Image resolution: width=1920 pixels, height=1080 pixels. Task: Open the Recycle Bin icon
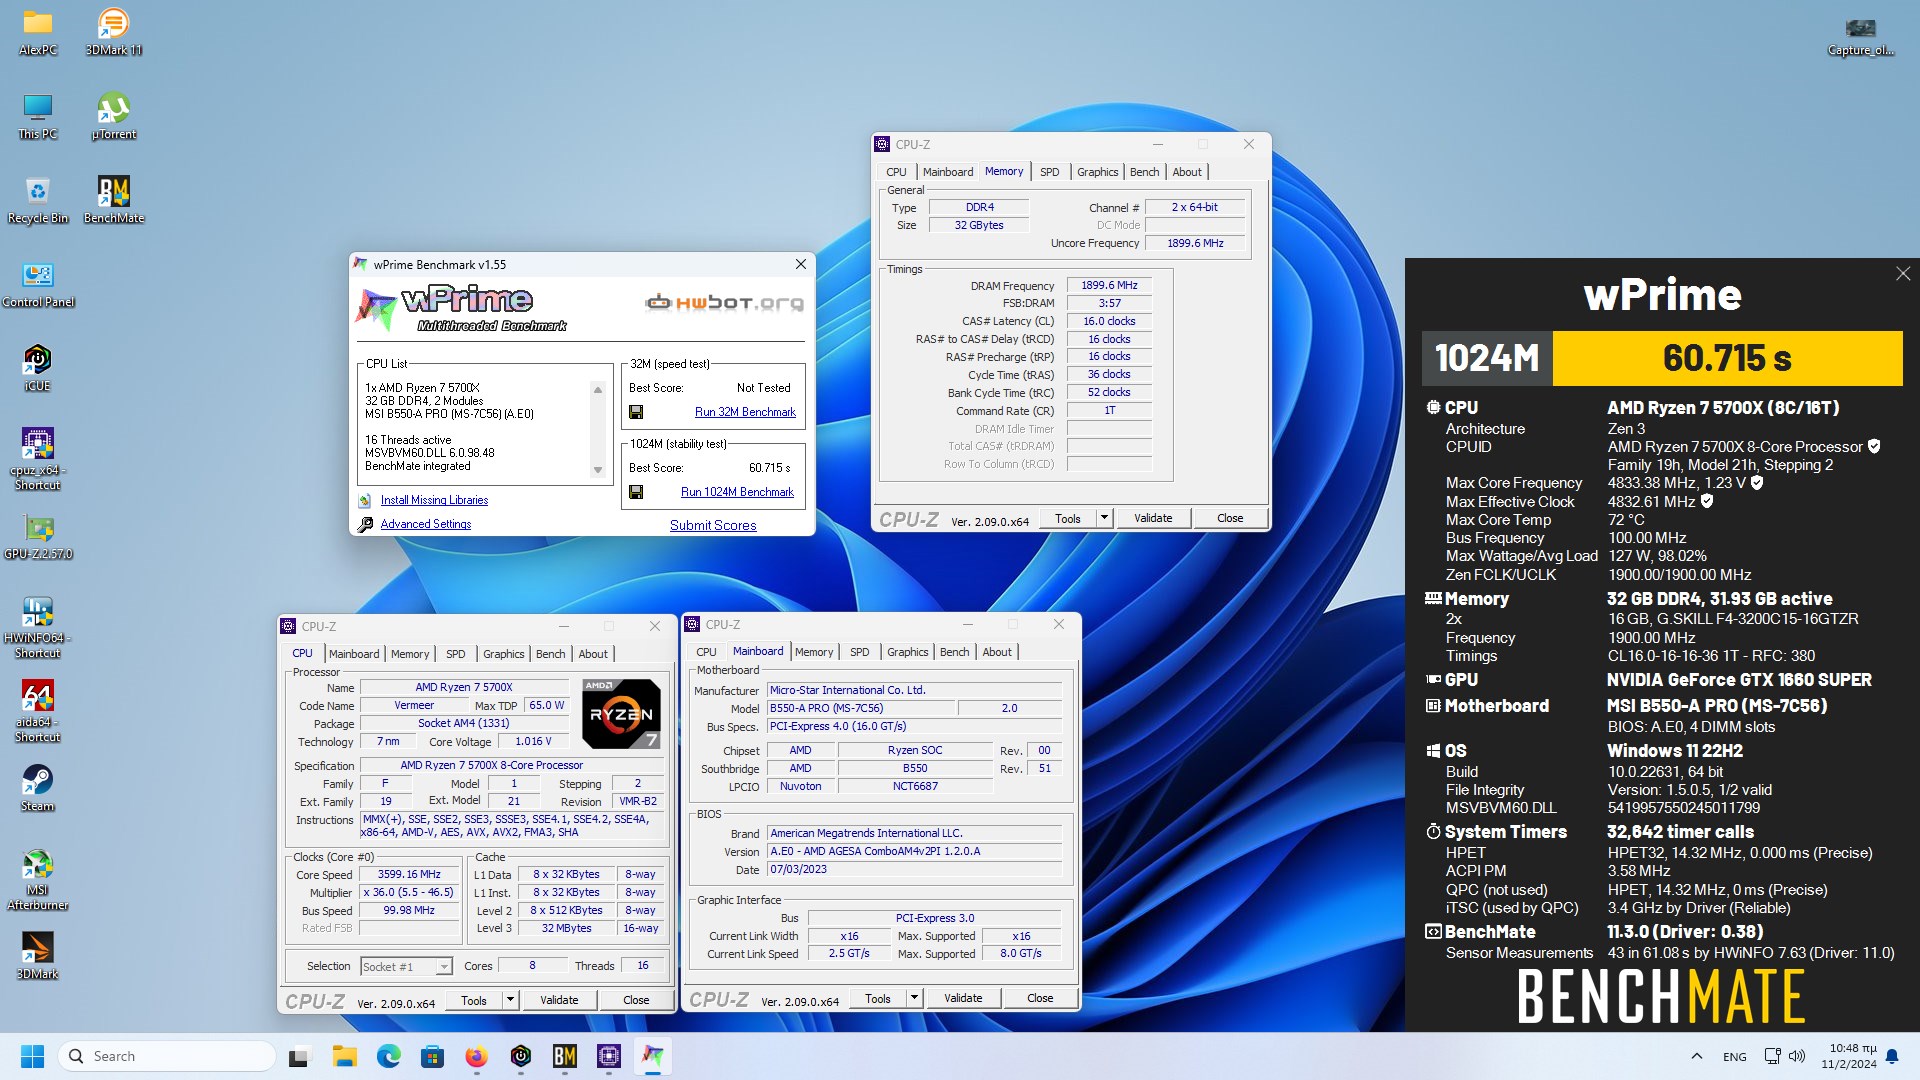[38, 199]
